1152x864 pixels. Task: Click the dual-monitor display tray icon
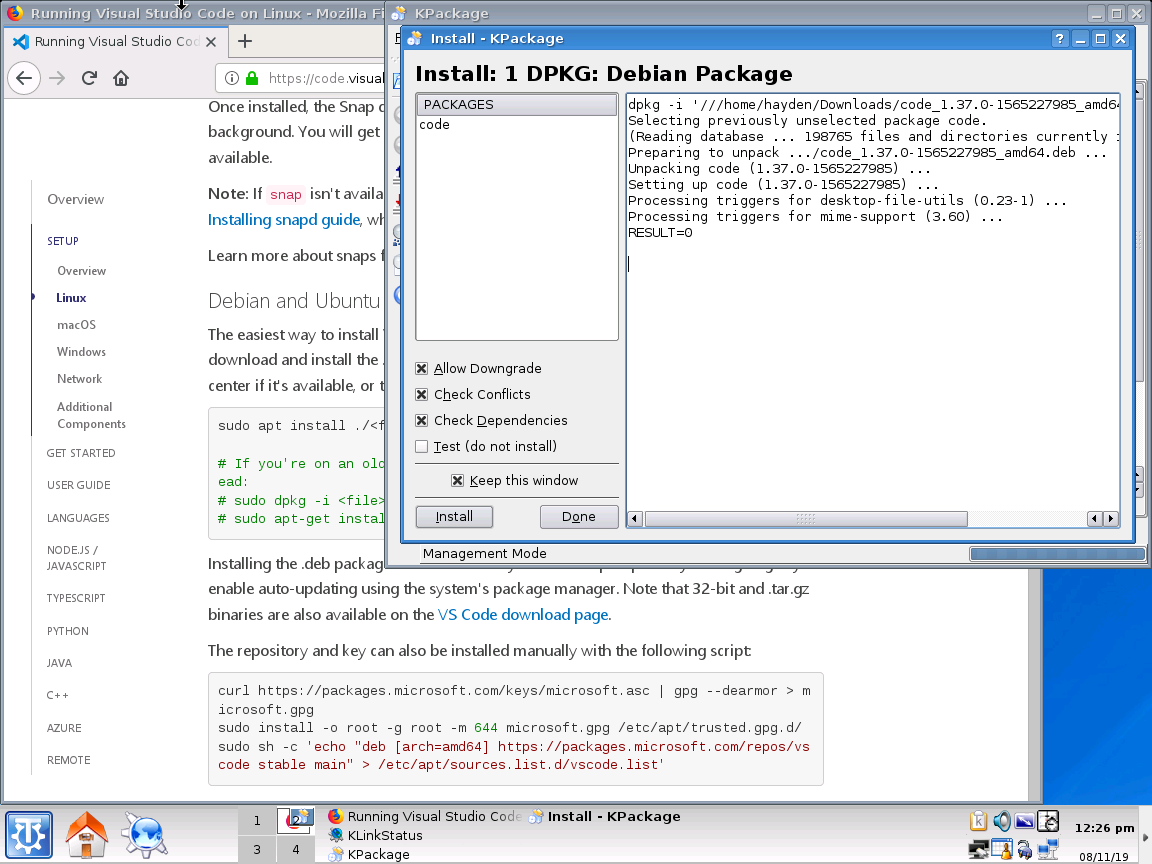pos(979,849)
